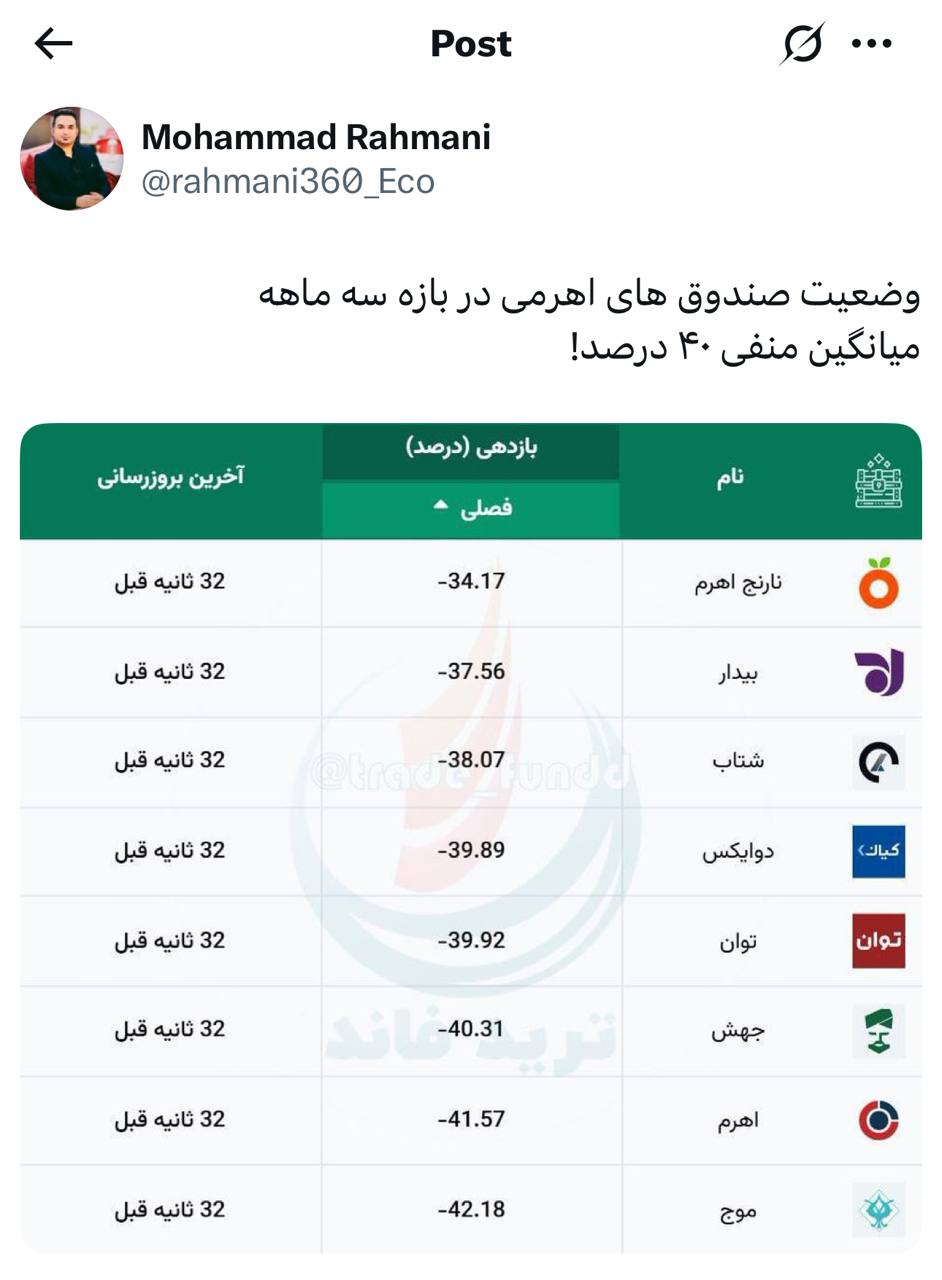942x1280 pixels.
Task: Click the blue Kian fund logo
Action: (879, 851)
